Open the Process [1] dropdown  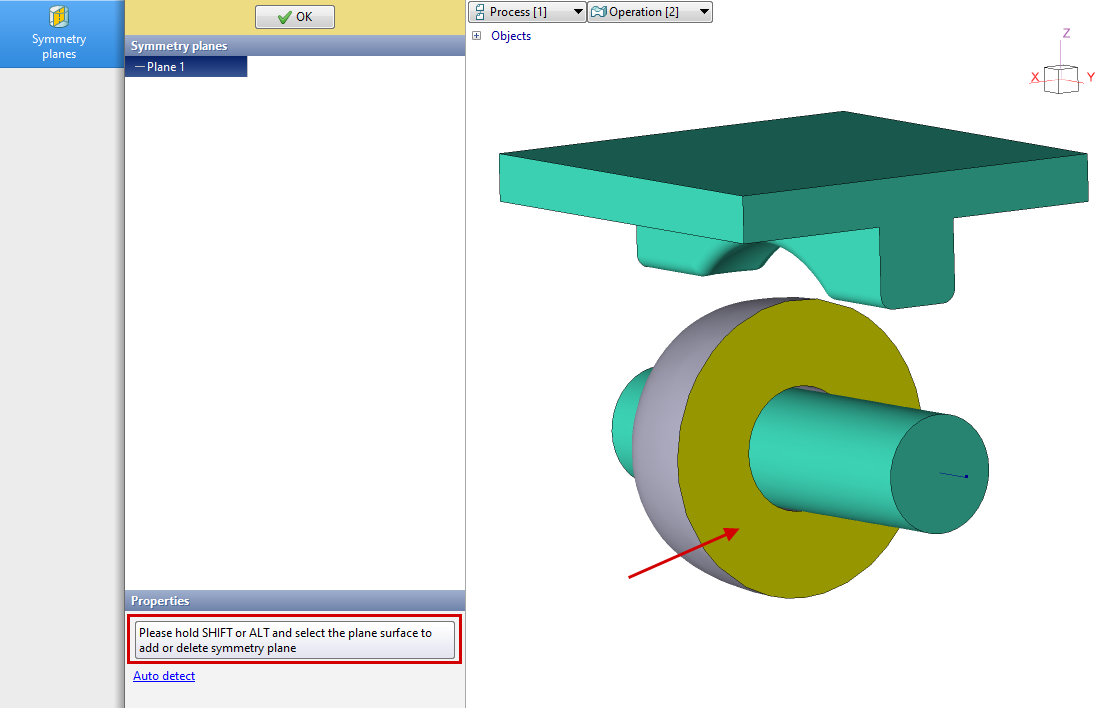tap(527, 12)
